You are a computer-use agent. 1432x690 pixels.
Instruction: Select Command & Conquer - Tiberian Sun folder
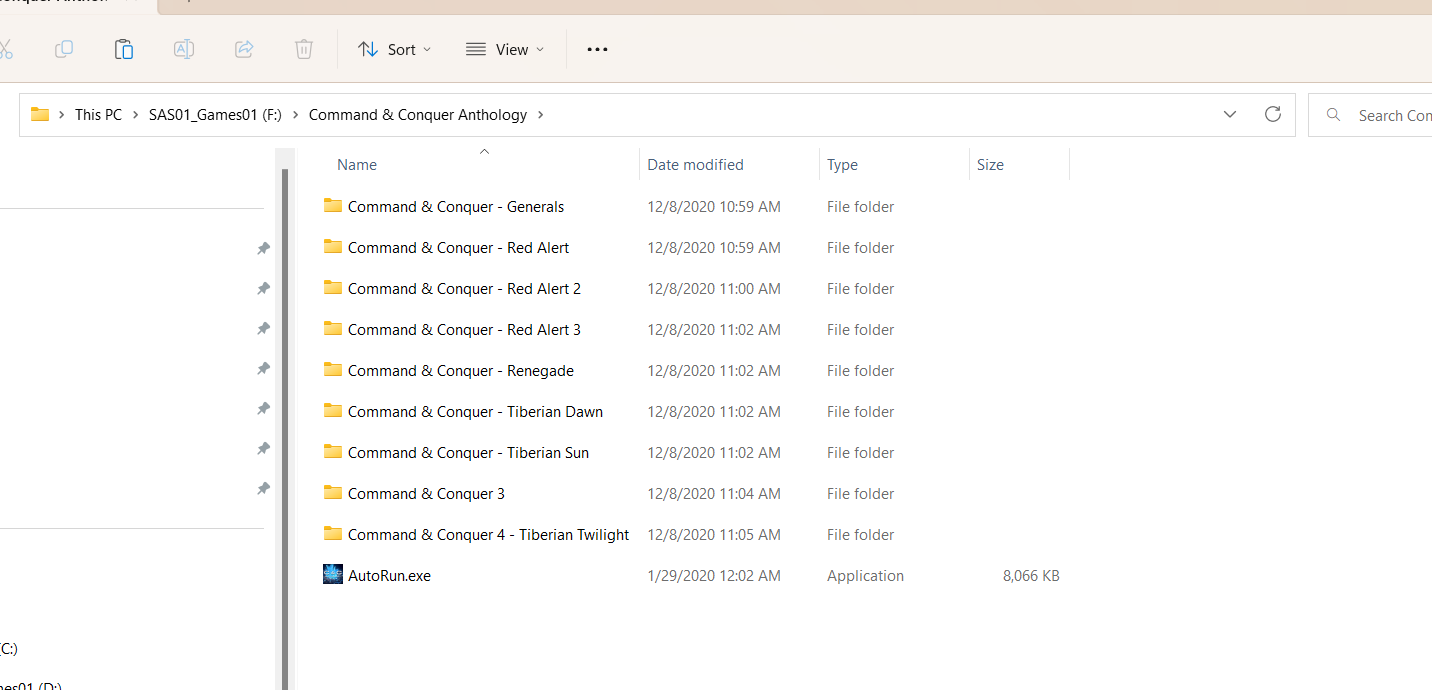coord(468,453)
